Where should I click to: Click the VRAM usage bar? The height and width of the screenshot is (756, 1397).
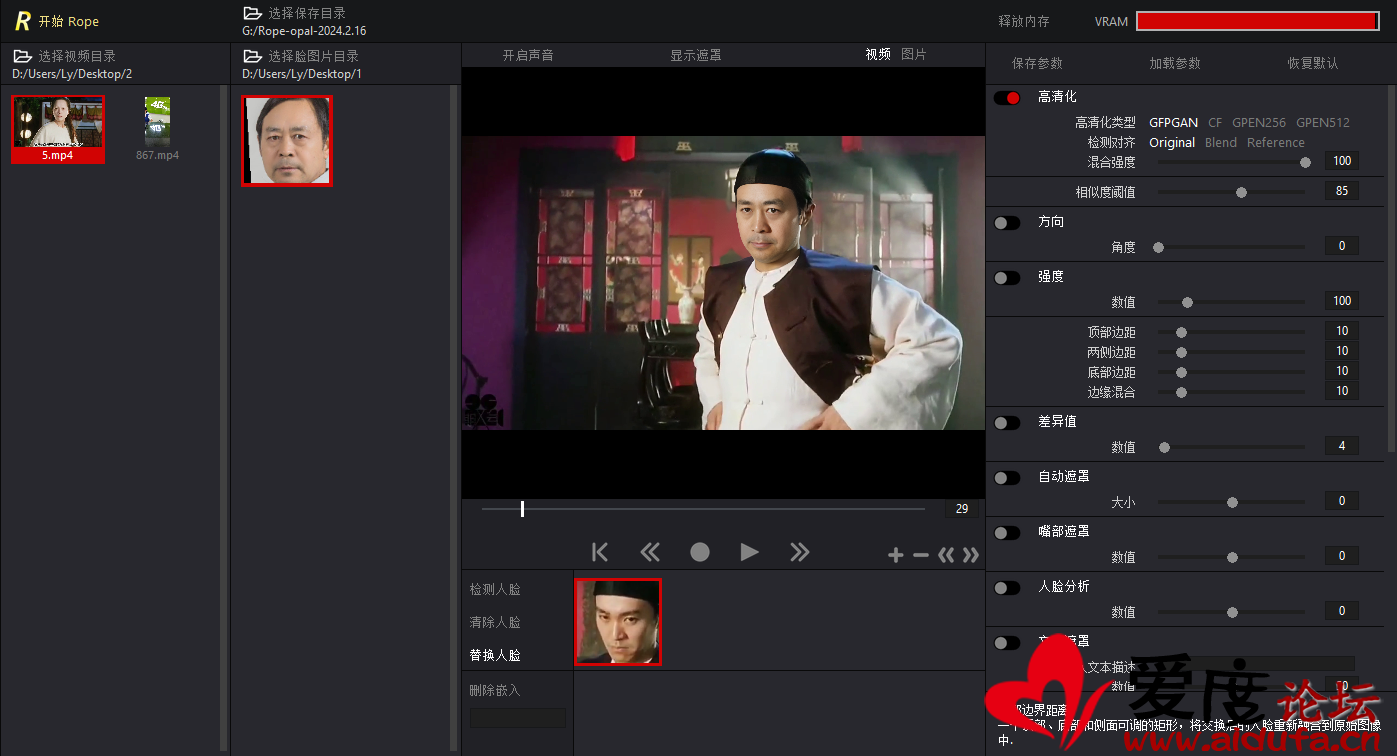point(1258,21)
